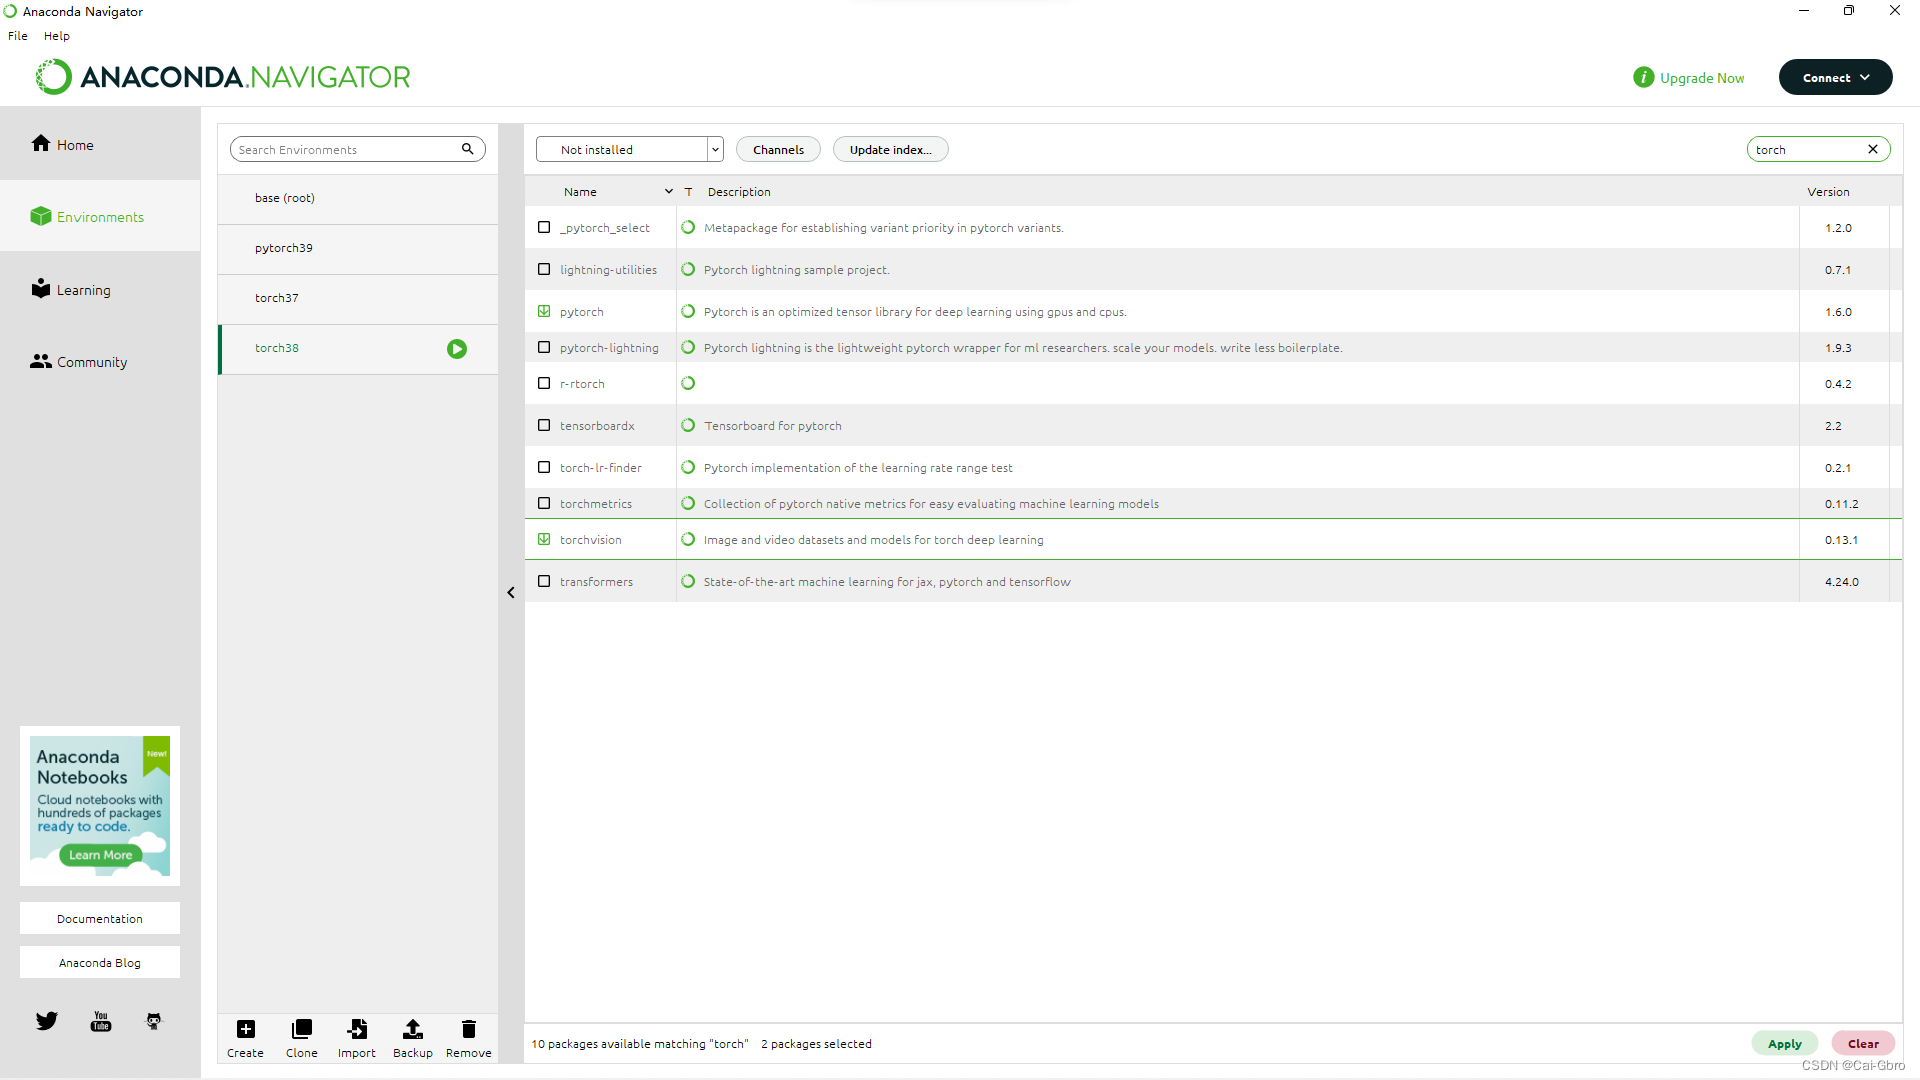Click version 0.13.1 of torchvision

(x=1841, y=539)
